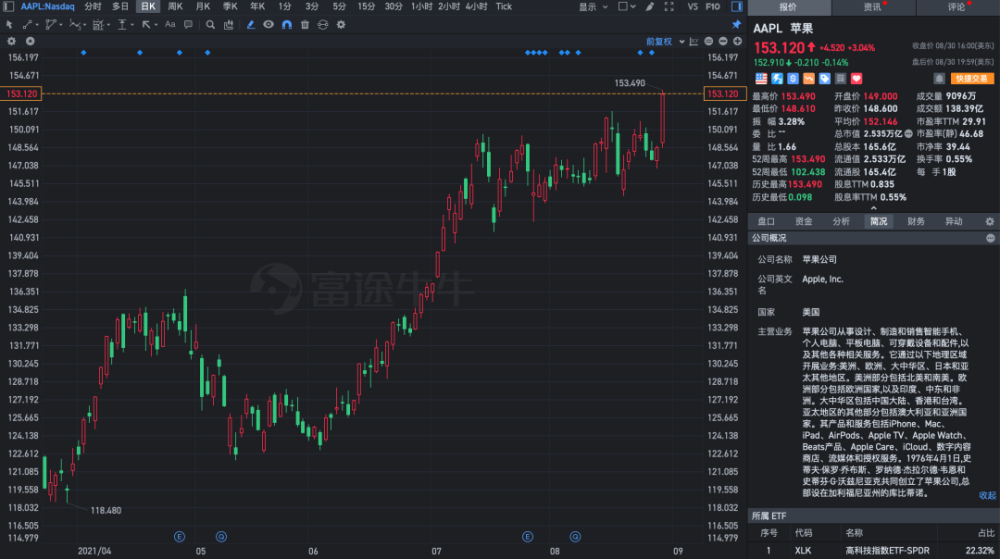The height and width of the screenshot is (559, 1000).
Task: Select the 年K yearly chart
Action: pos(258,6)
